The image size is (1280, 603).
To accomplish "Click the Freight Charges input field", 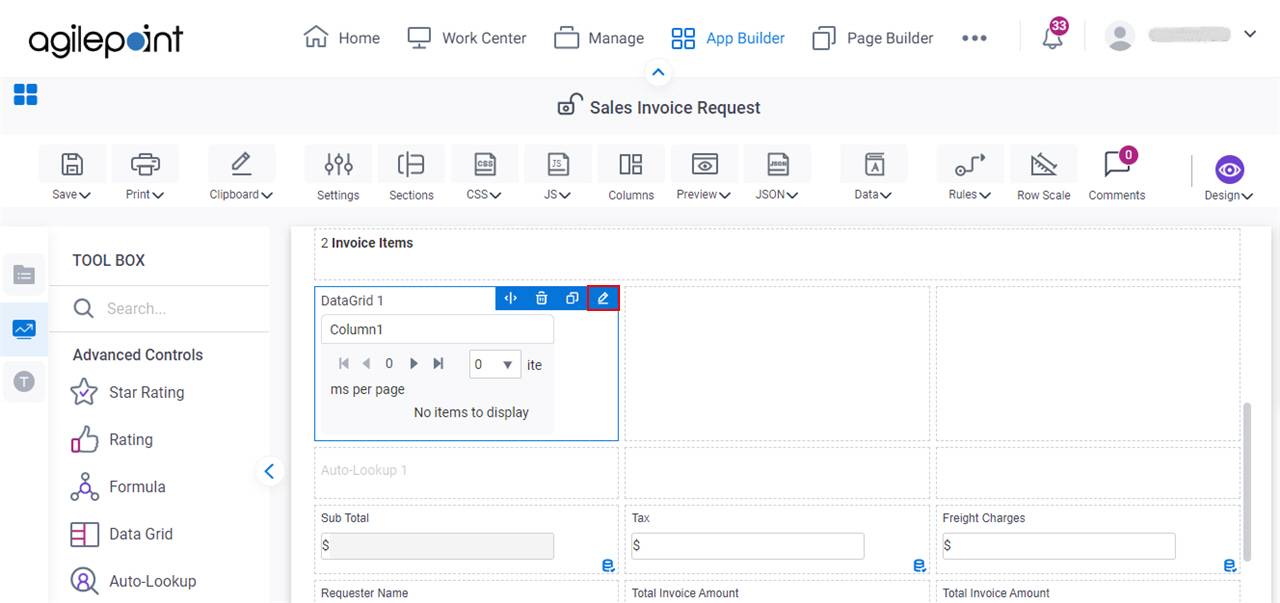I will tap(1059, 545).
